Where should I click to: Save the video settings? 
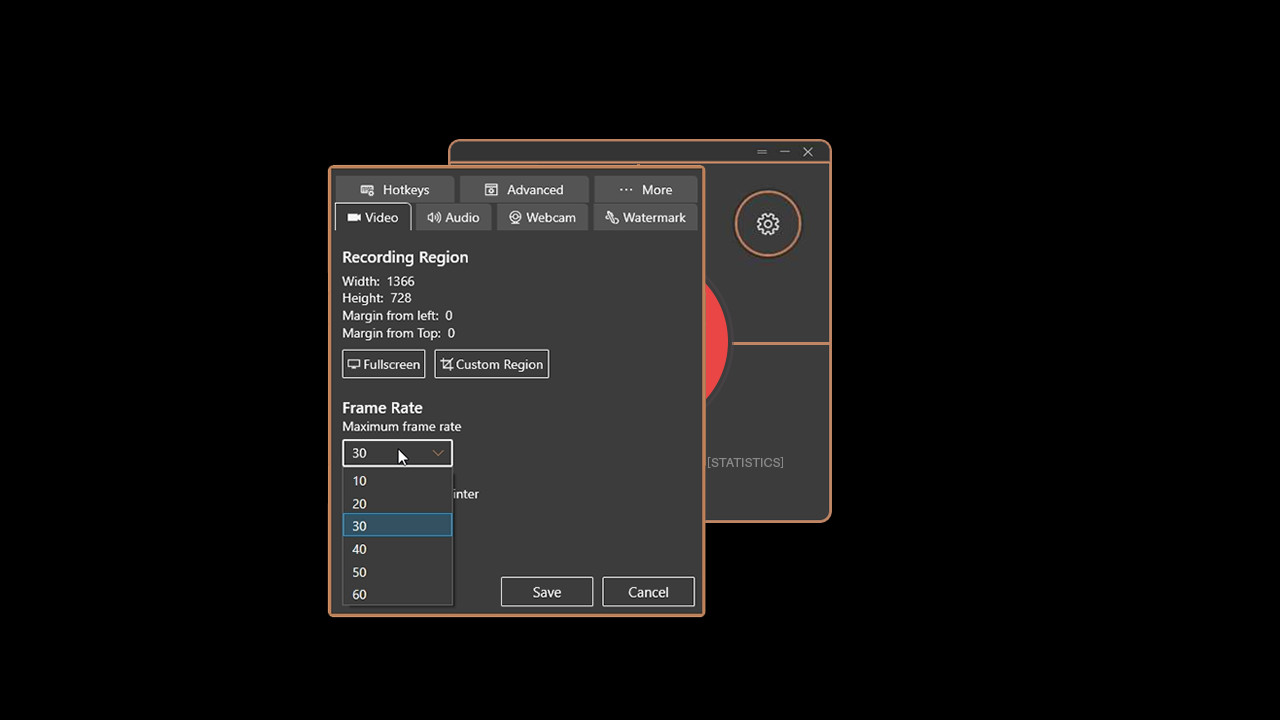point(547,592)
